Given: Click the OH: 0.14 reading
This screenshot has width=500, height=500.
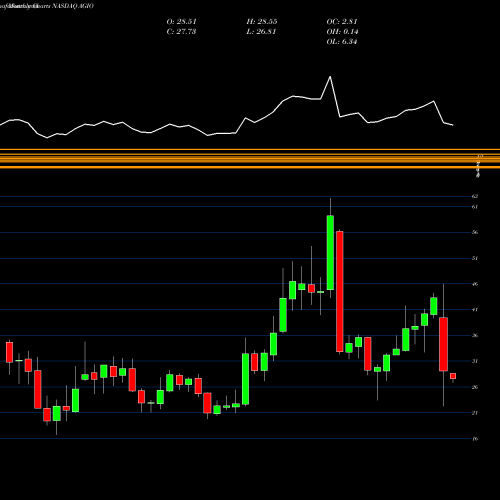Looking at the screenshot, I should 342,32.
